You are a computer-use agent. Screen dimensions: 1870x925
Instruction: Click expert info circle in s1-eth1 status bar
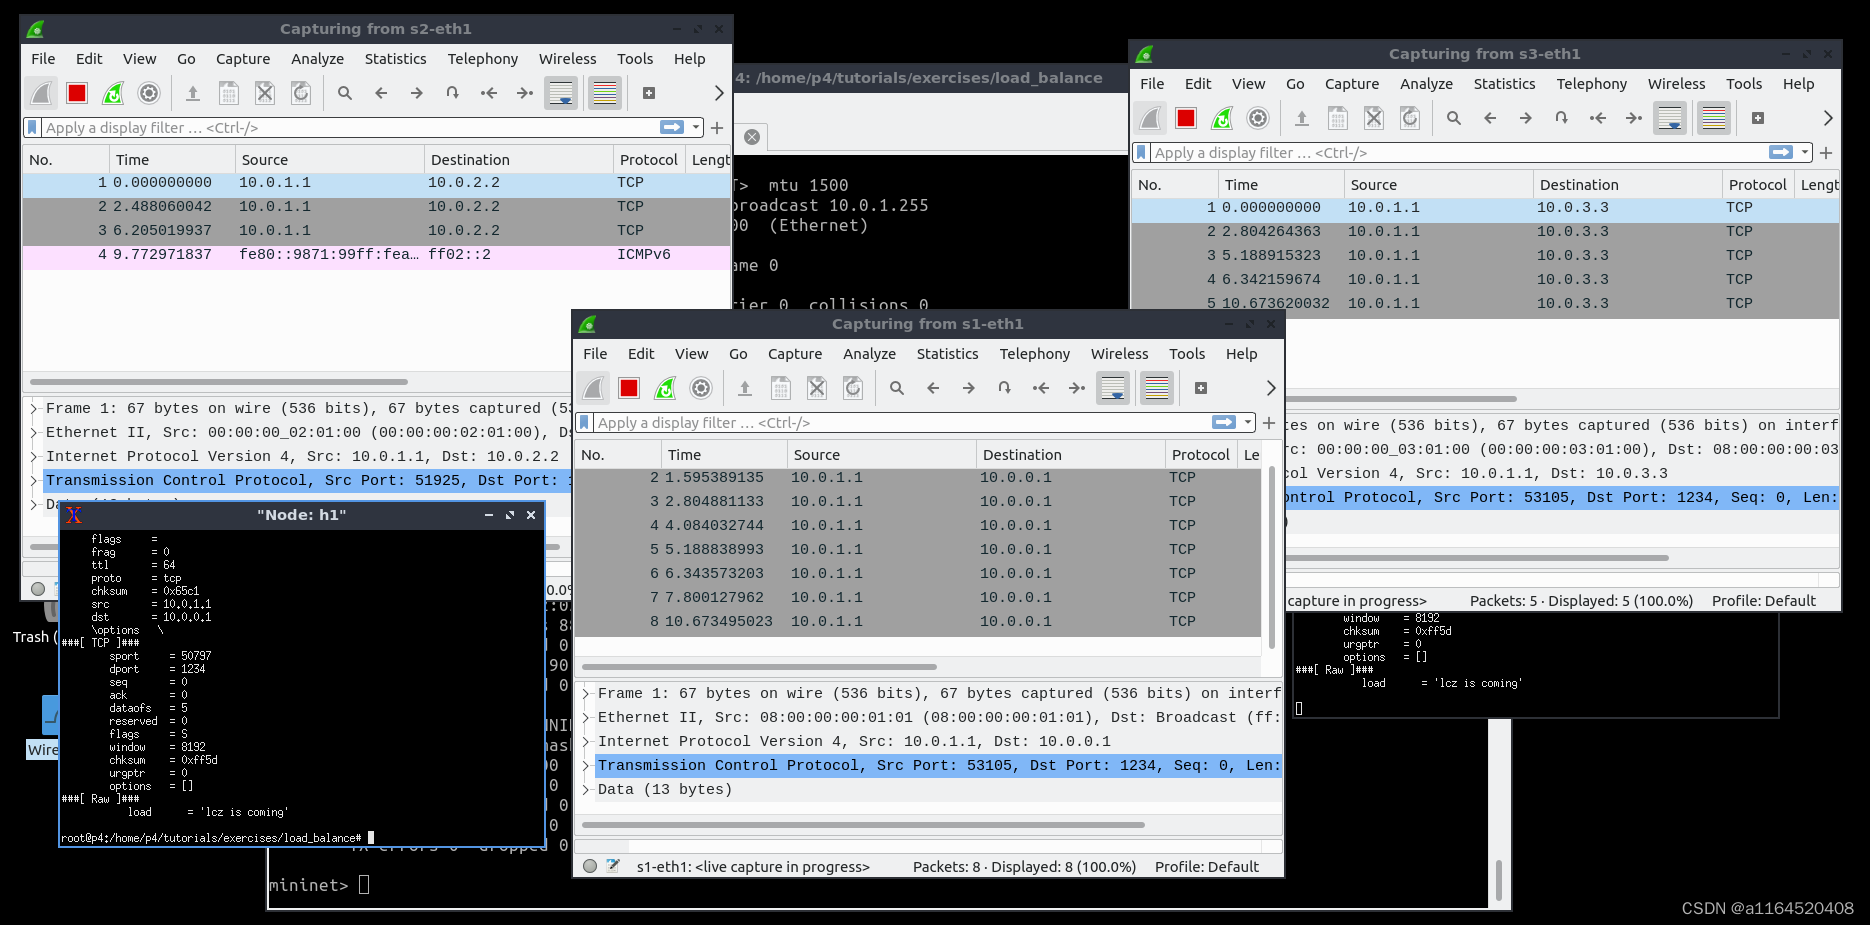point(590,867)
